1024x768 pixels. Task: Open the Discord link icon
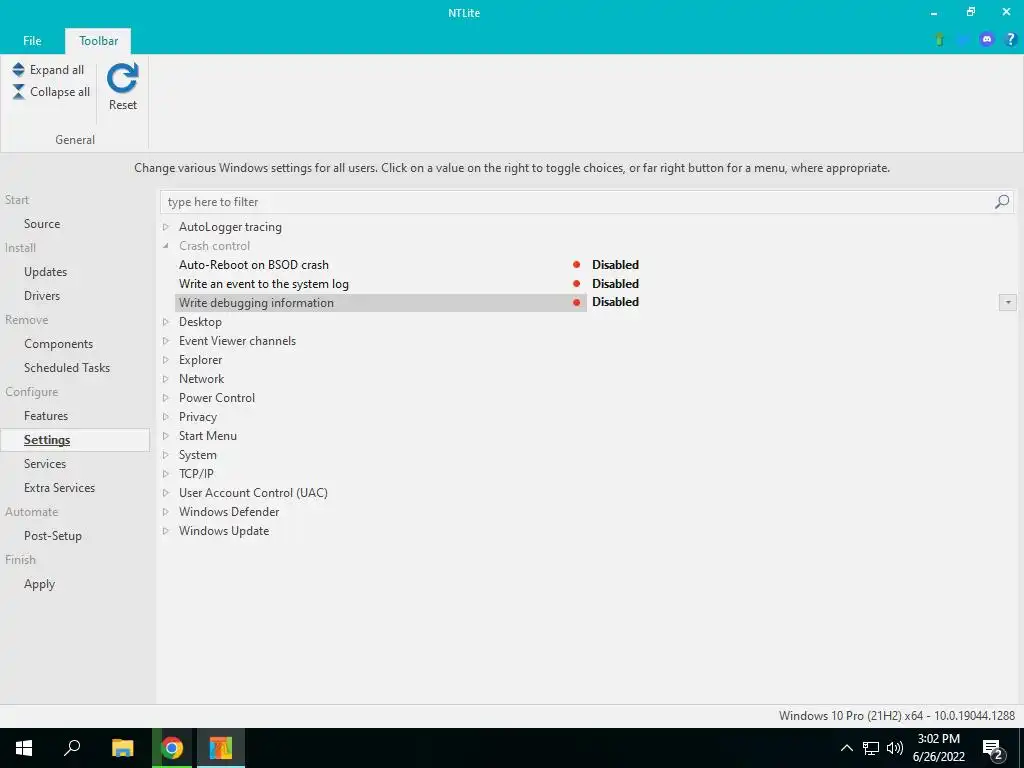(987, 40)
